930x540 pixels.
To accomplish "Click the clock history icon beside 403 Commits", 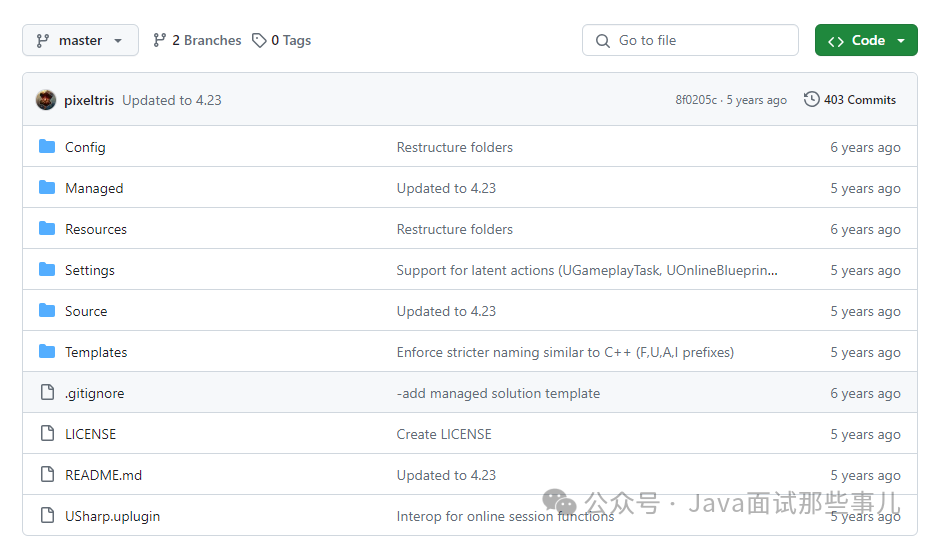I will pyautogui.click(x=811, y=99).
